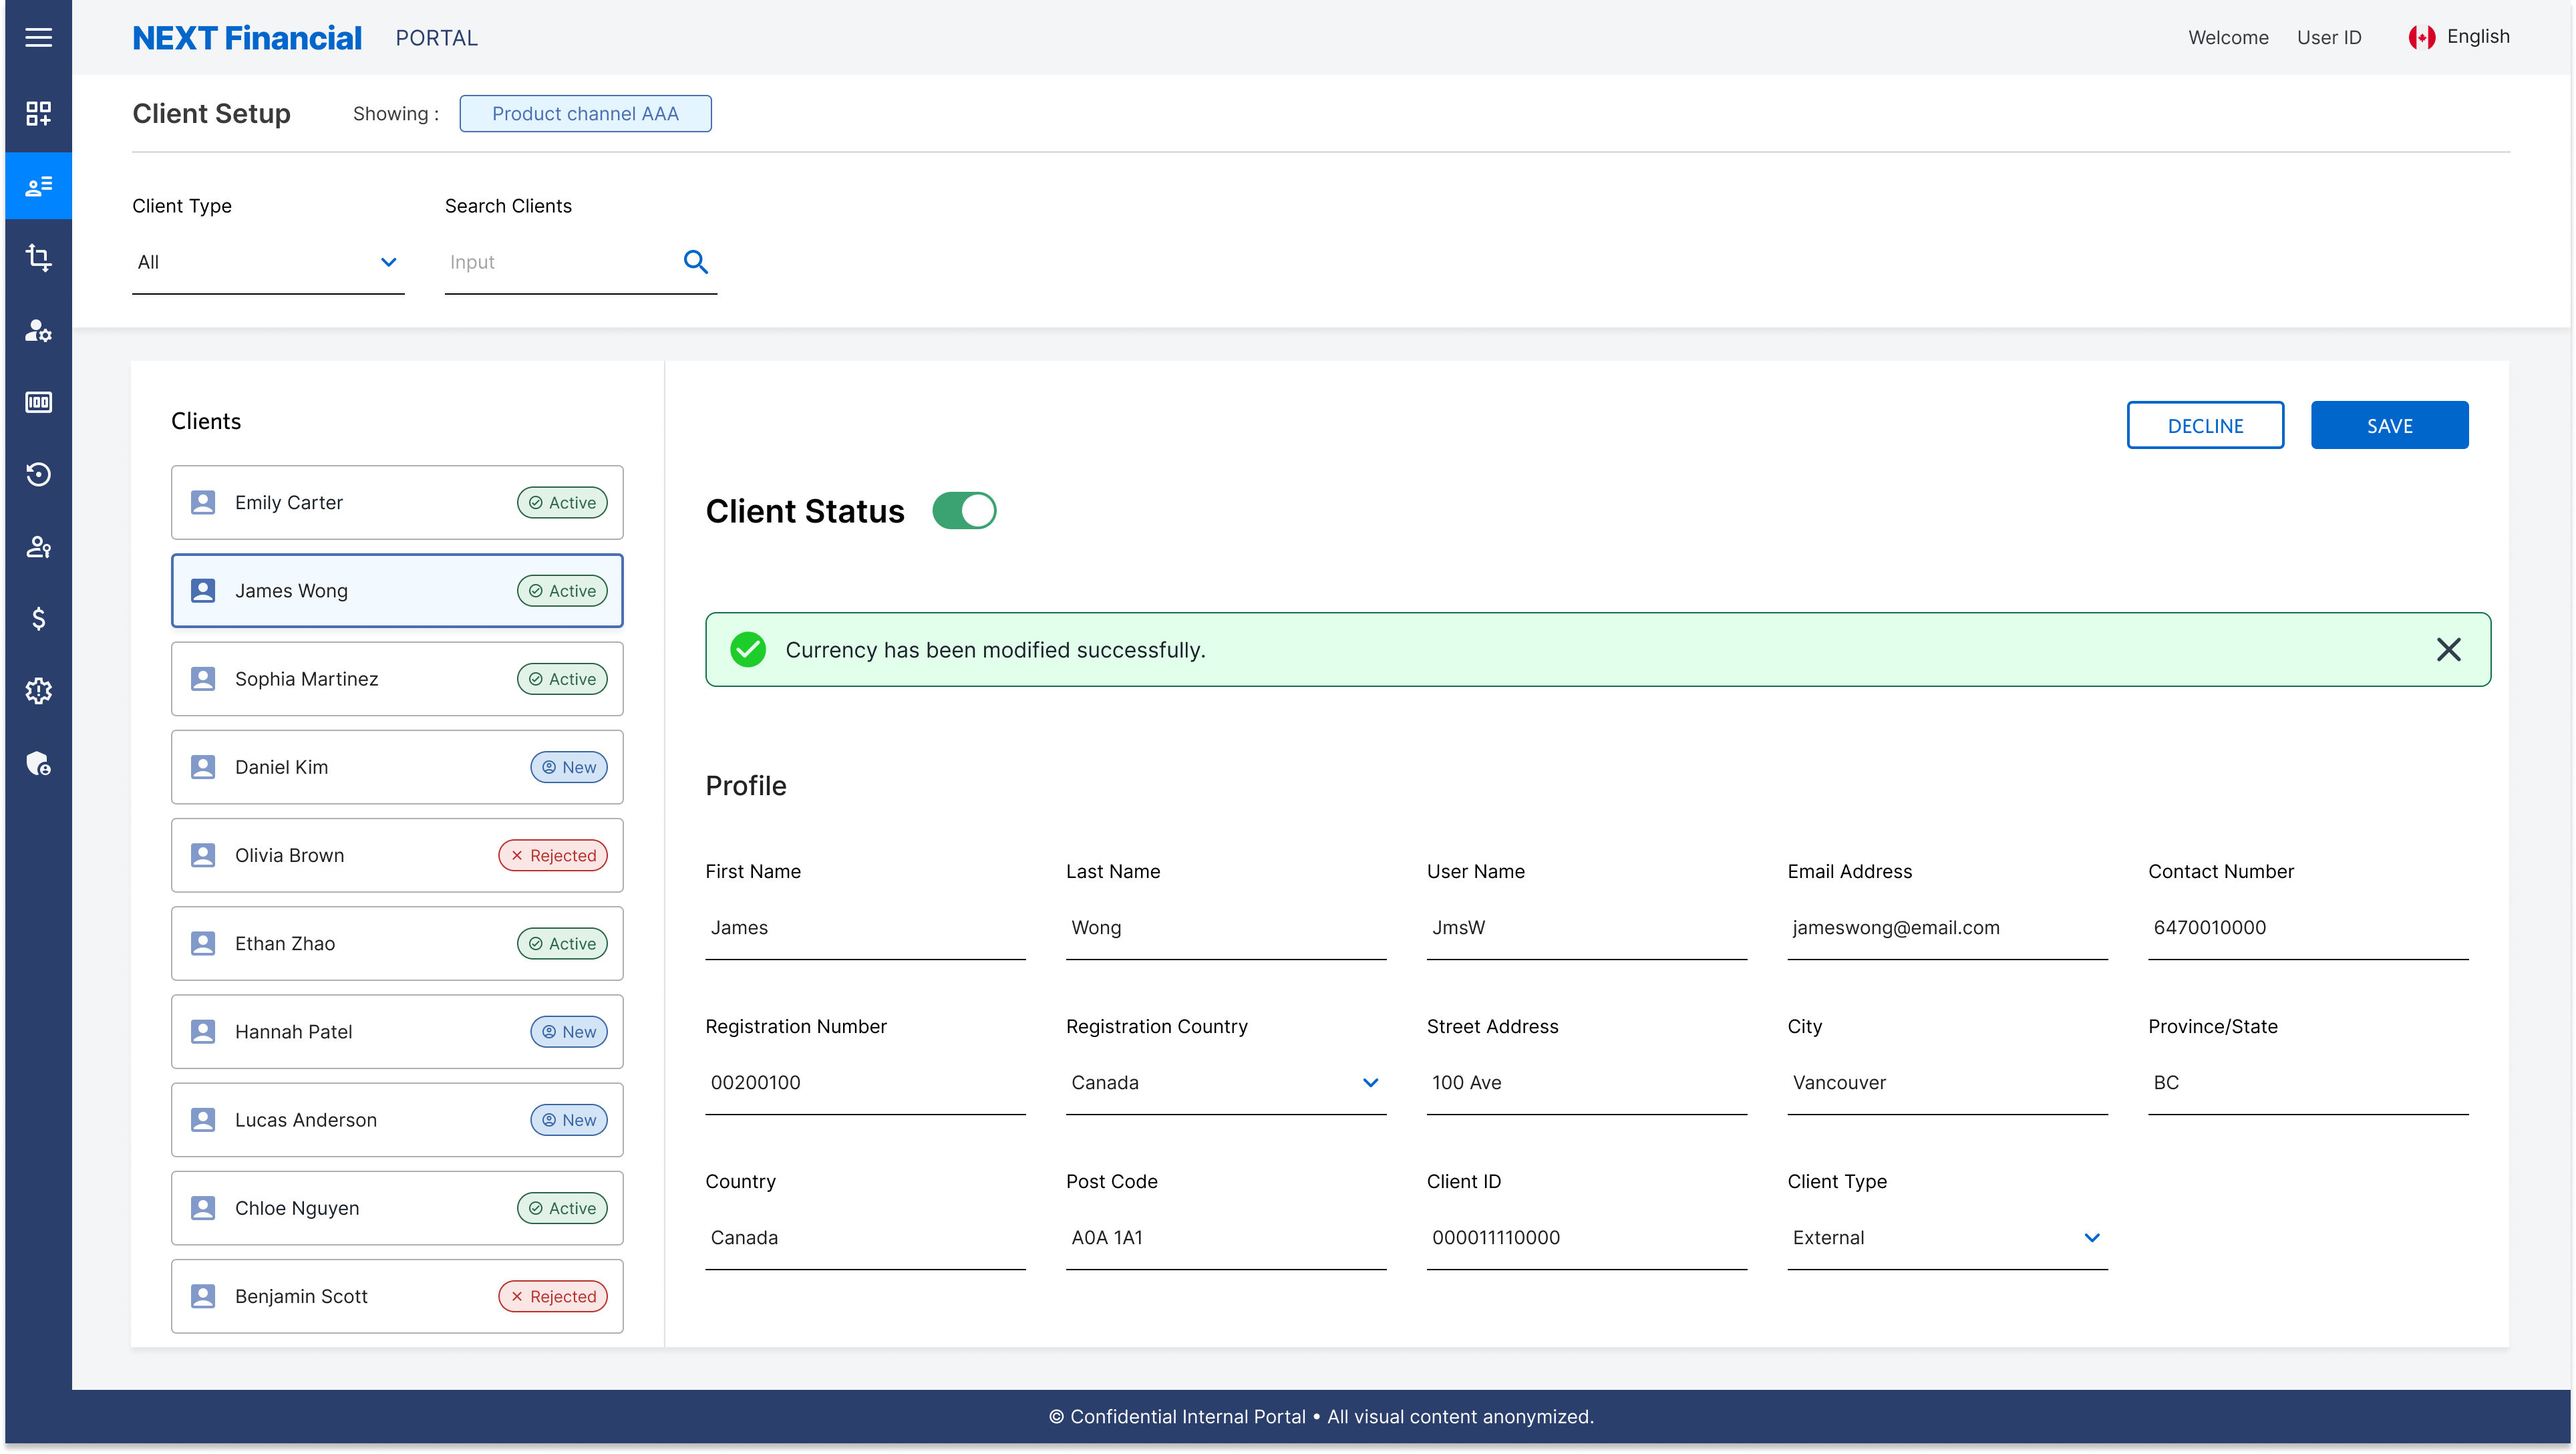Screen dimensions: 2576x1454
Task: Open the dashboard widgets icon in sidebar
Action: pos(39,113)
